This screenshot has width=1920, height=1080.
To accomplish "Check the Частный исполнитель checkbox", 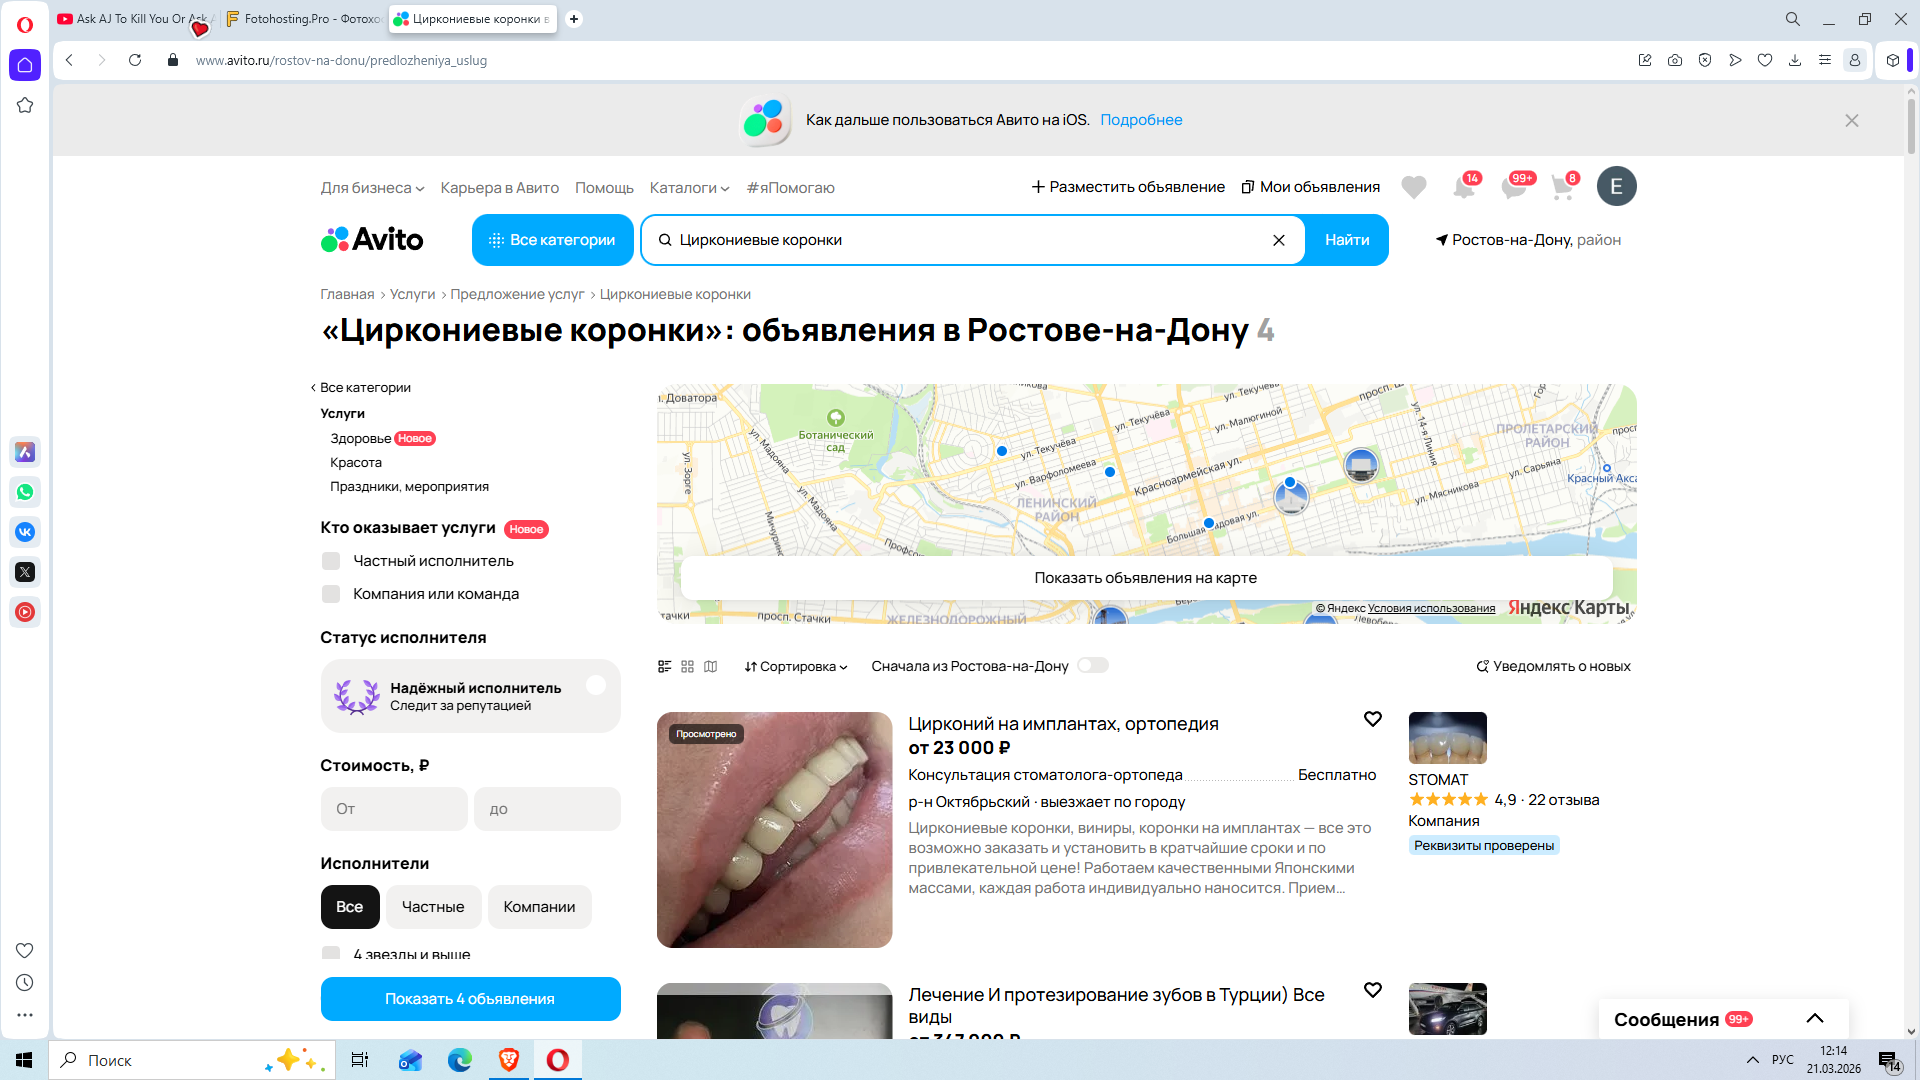I will click(x=331, y=561).
